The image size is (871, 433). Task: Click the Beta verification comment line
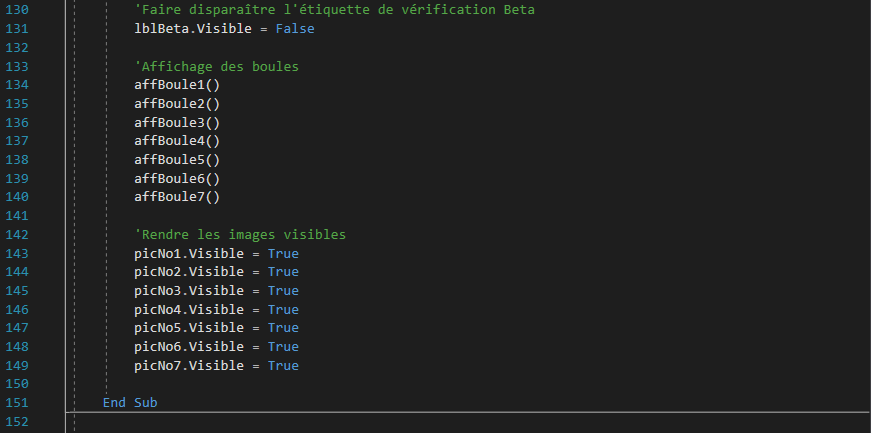[334, 10]
